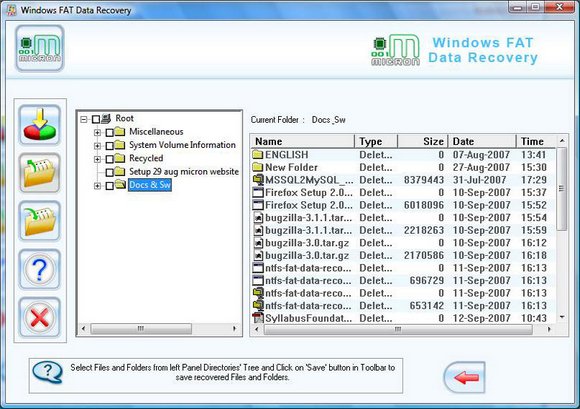Go back using the red arrow button

(465, 377)
